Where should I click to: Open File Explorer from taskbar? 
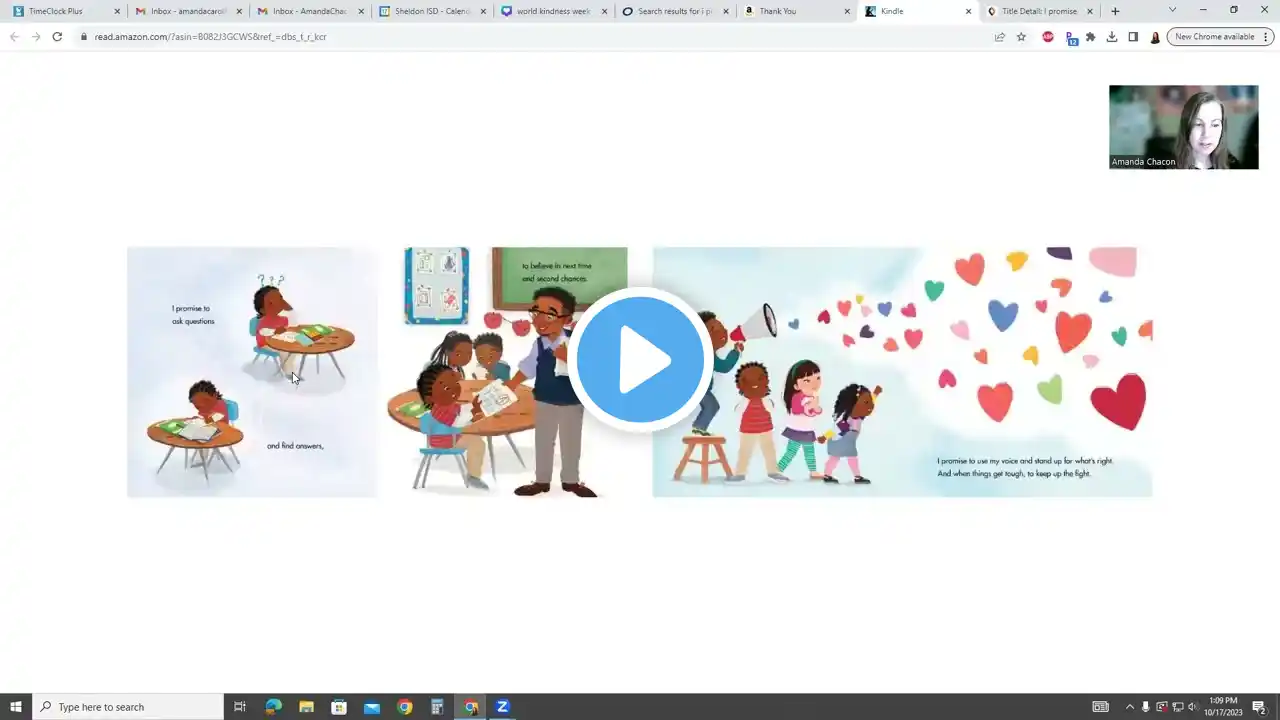[x=306, y=707]
